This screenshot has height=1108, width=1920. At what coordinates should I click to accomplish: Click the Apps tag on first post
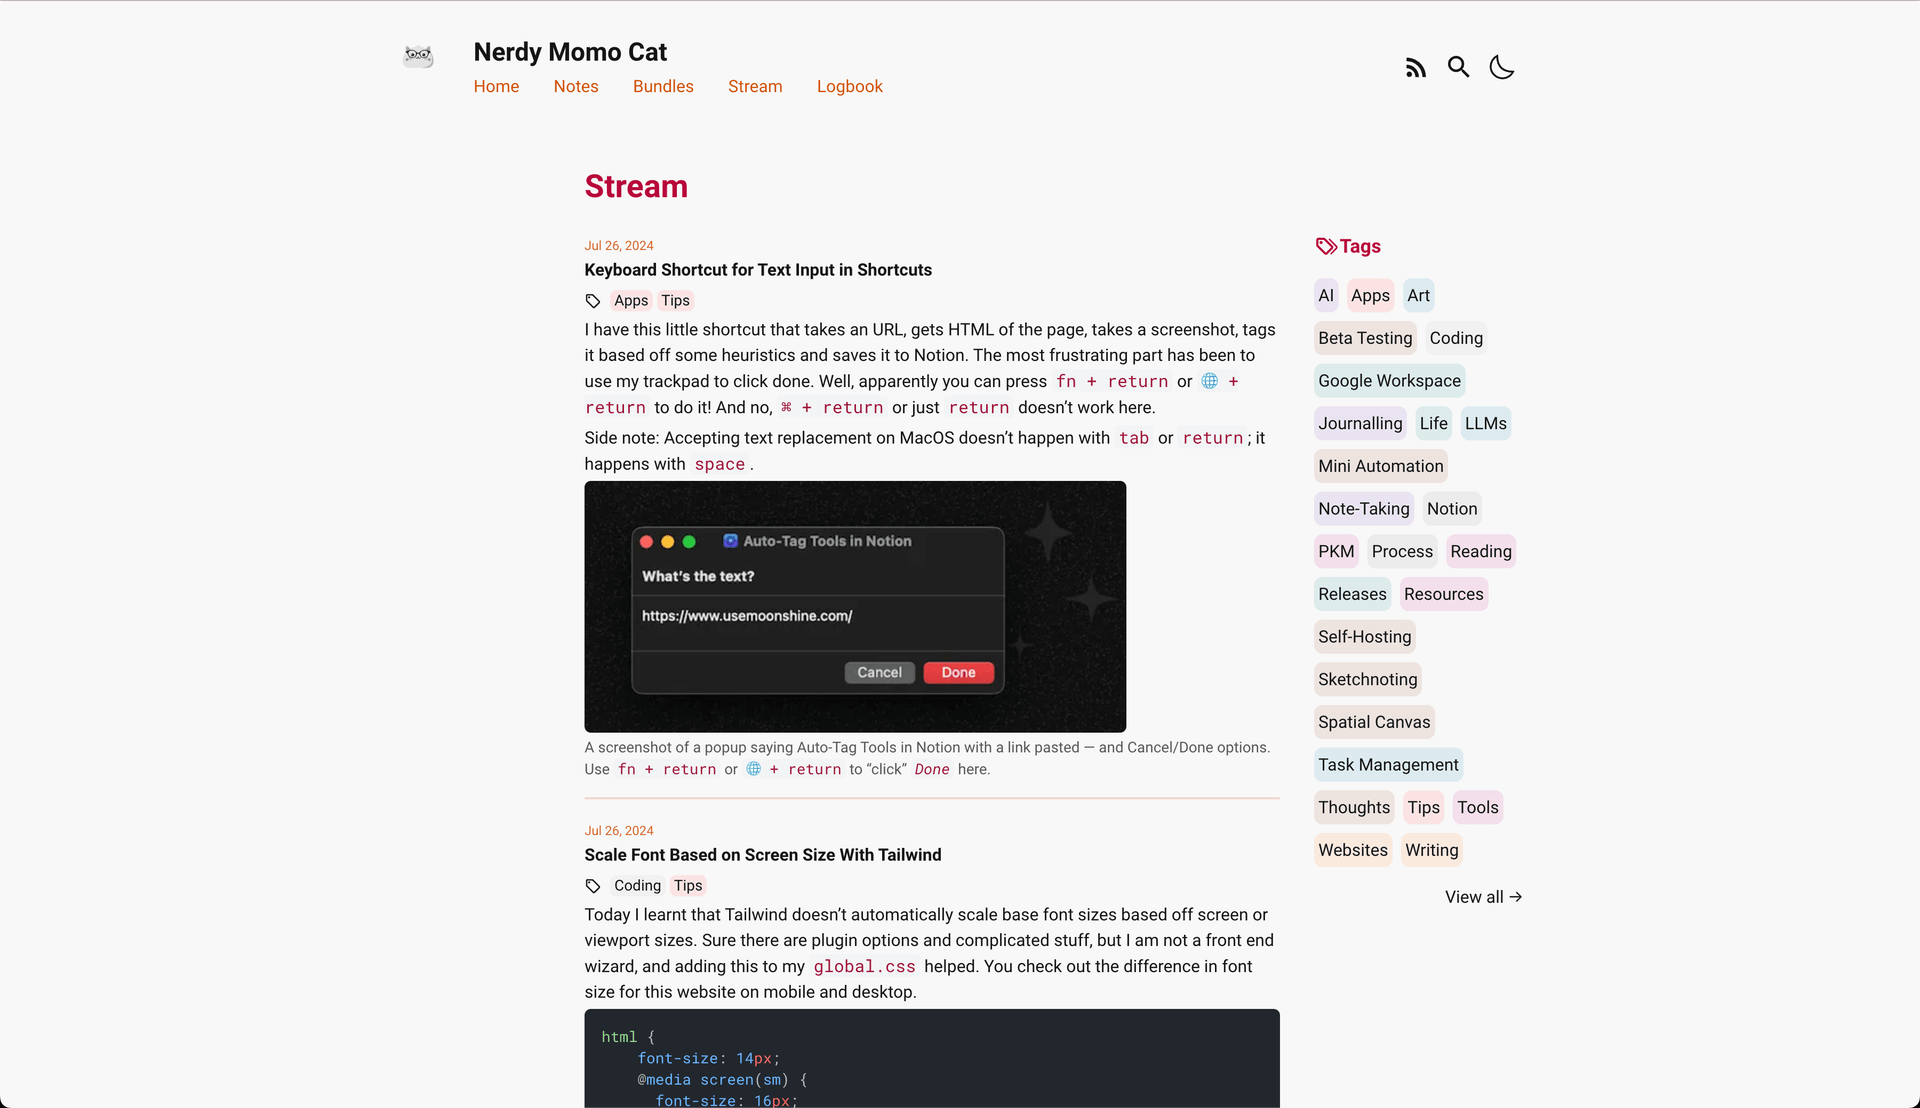631,301
